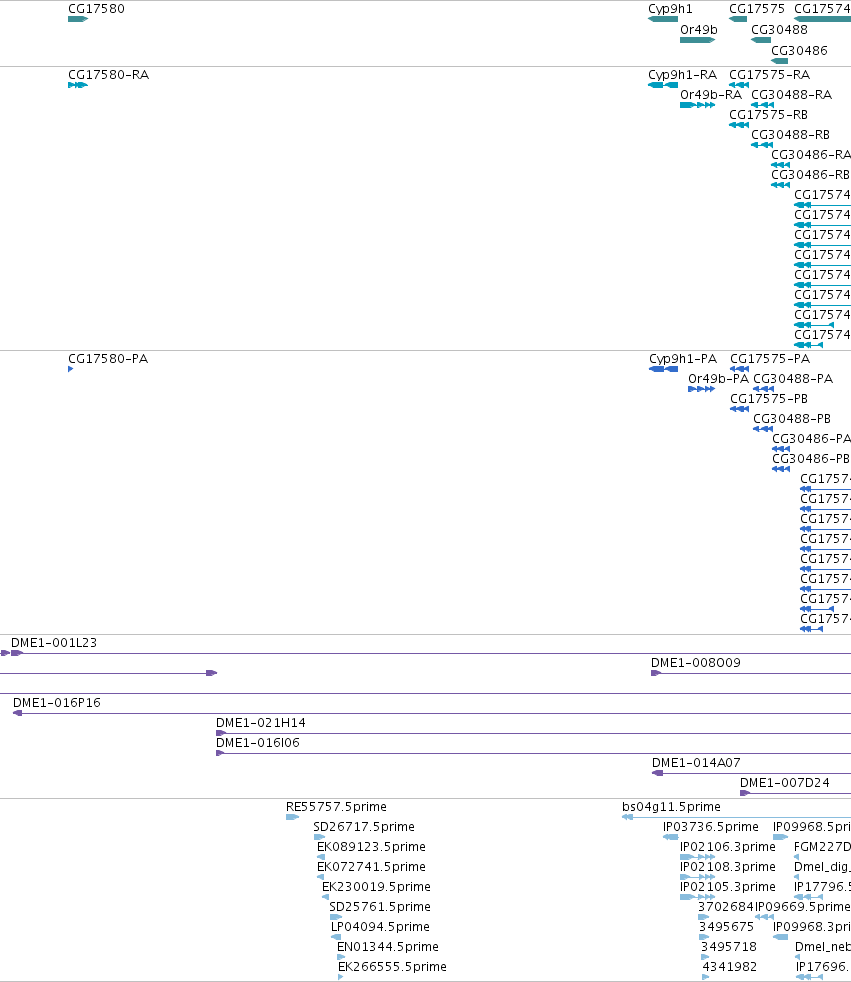Open the CG30488-PB protein label
This screenshot has height=982, width=851.
(x=792, y=419)
